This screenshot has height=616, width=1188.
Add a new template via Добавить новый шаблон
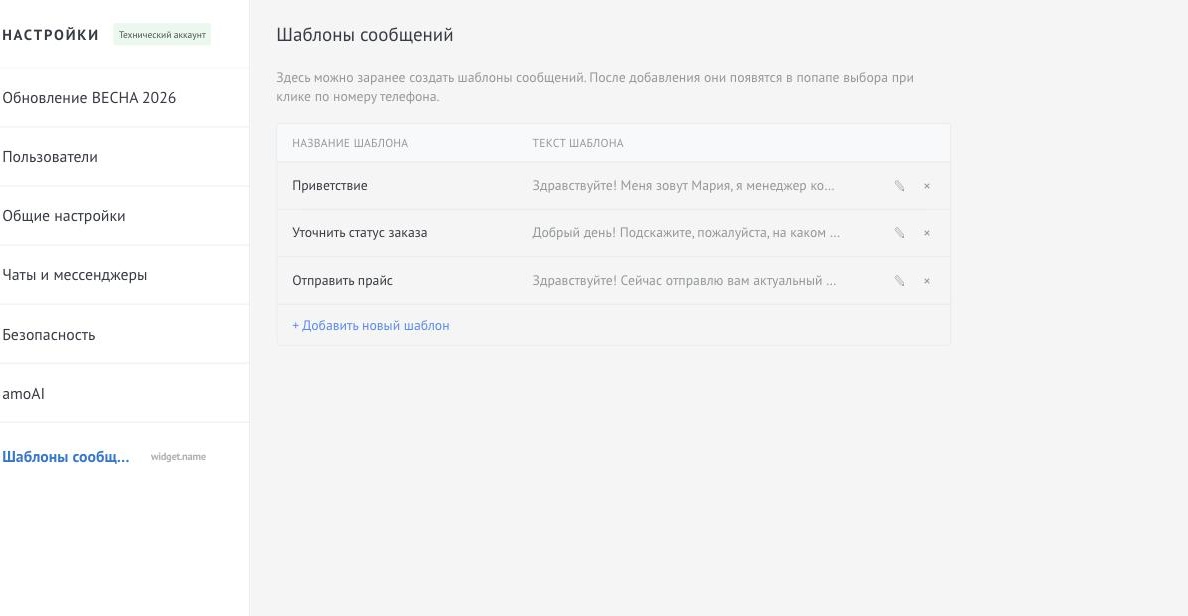pyautogui.click(x=370, y=325)
